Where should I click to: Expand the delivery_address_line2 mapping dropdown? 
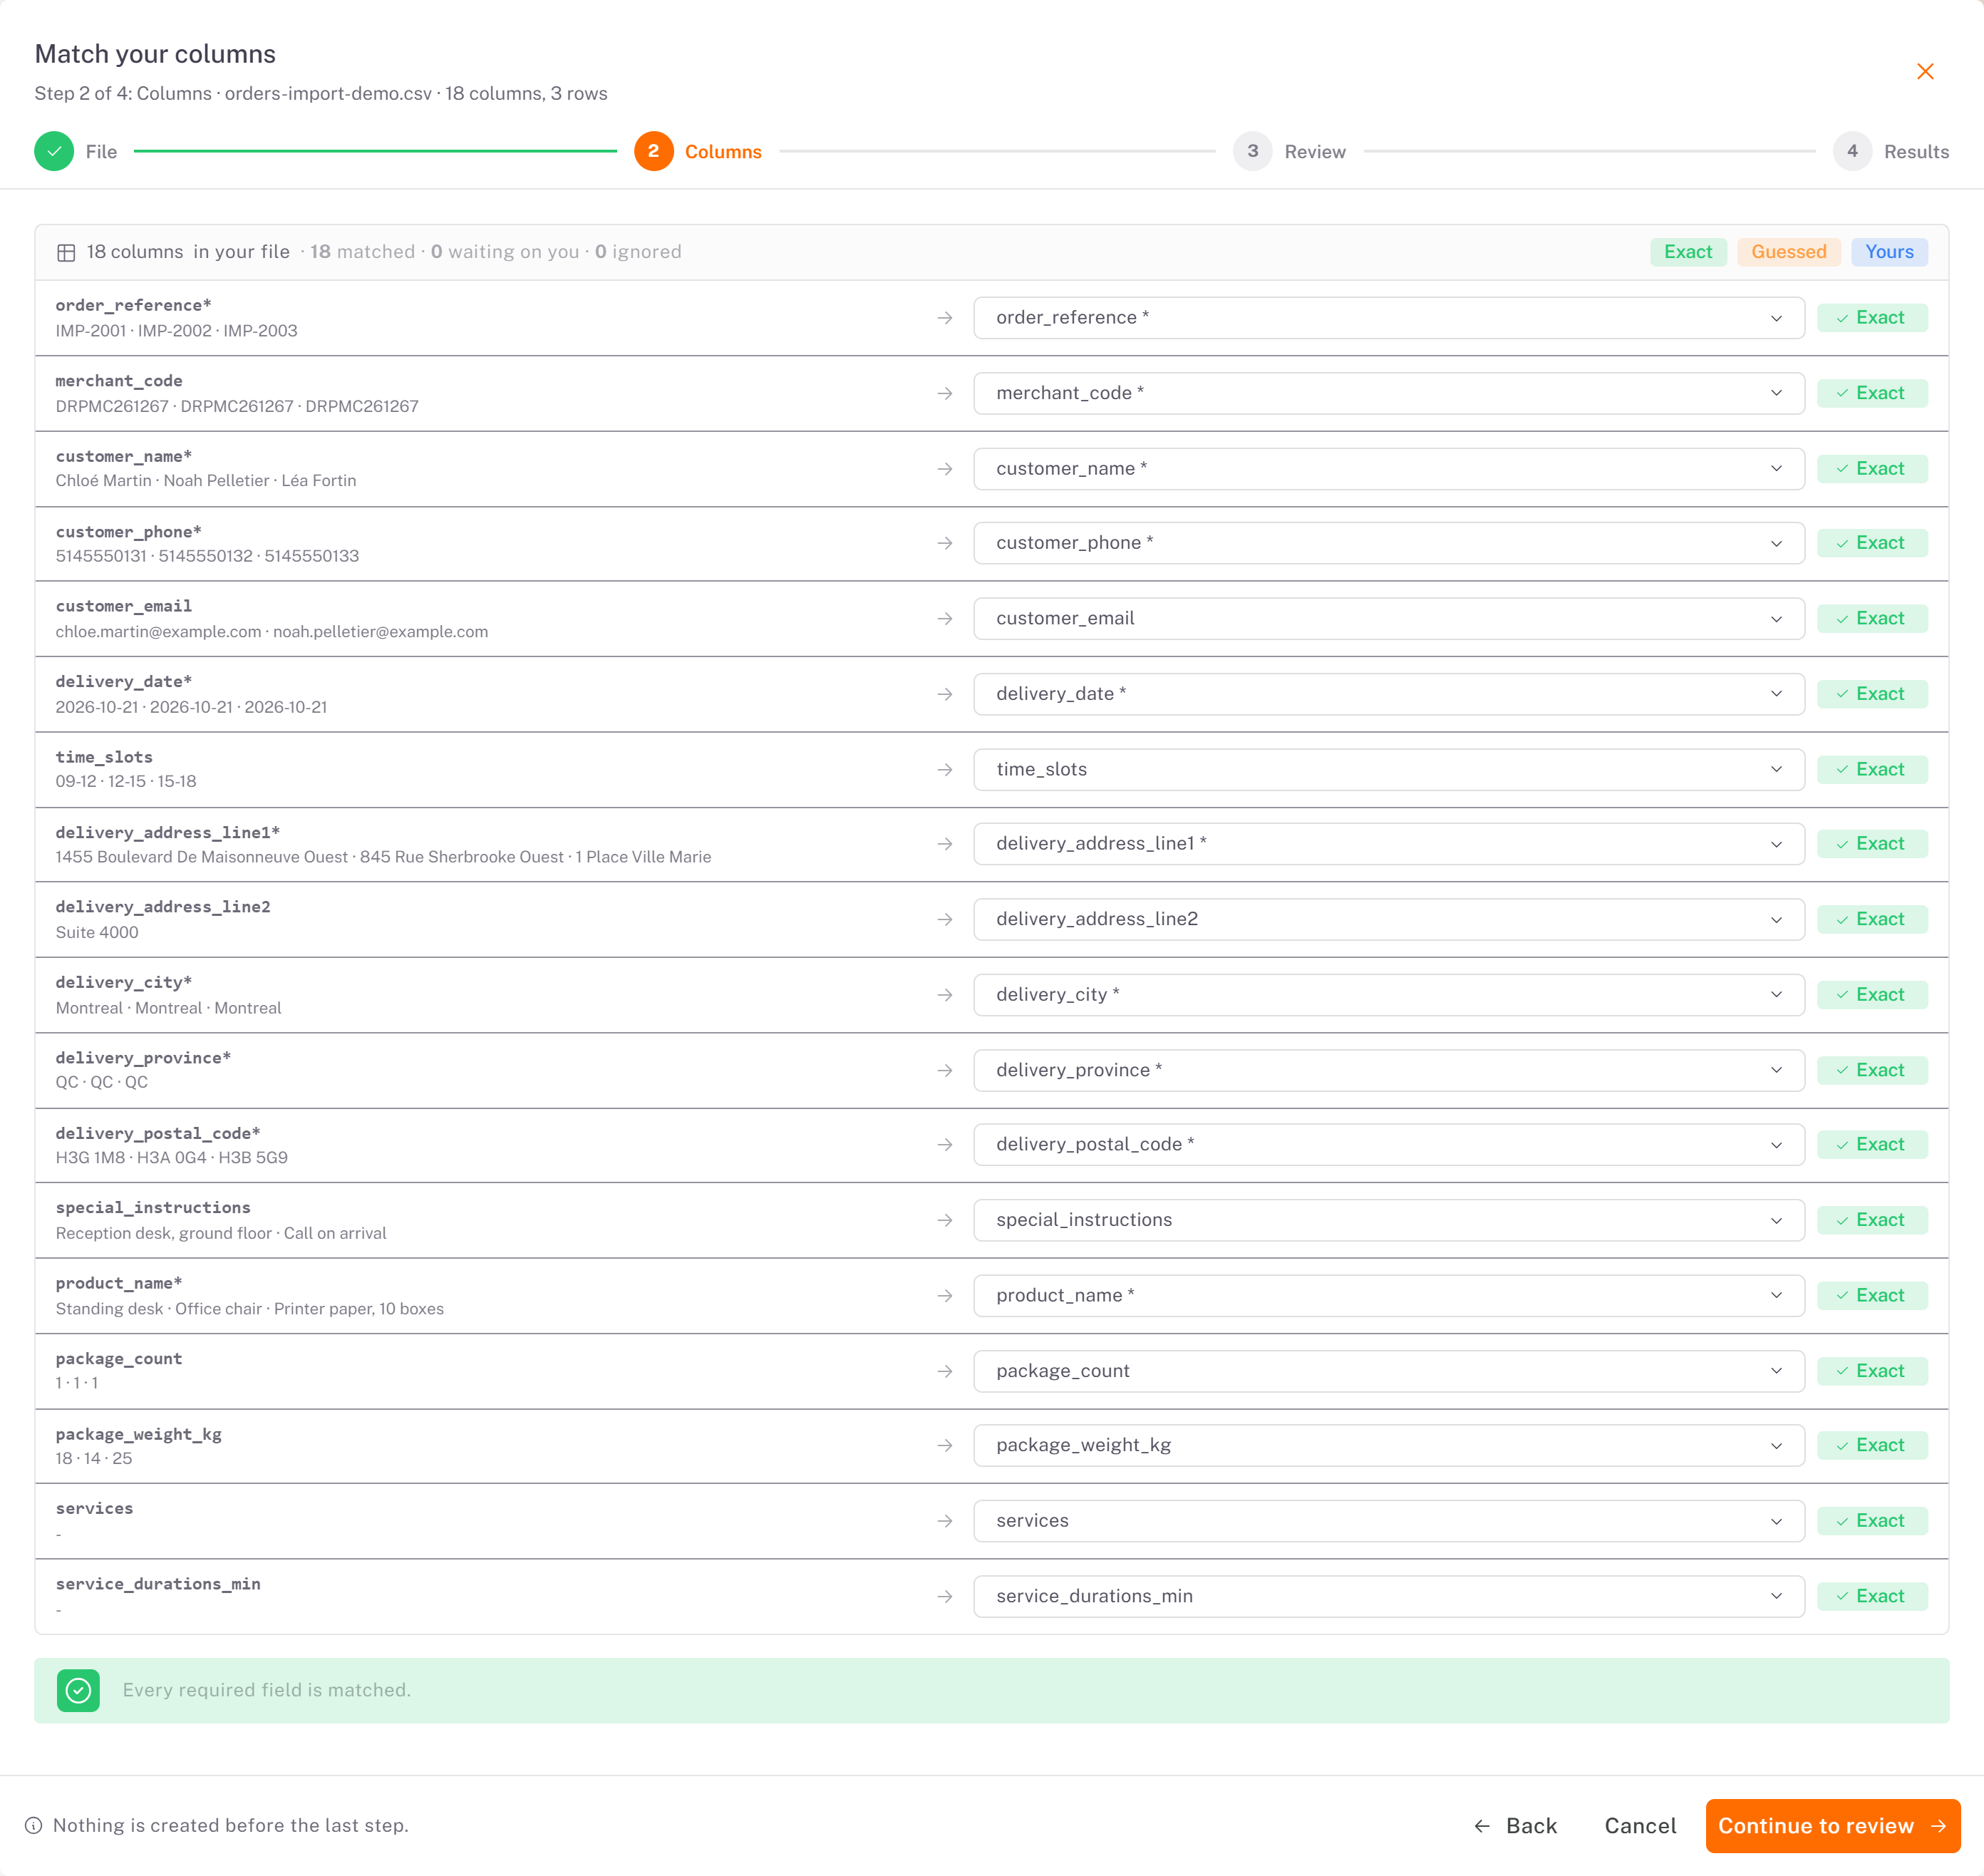(1389, 920)
